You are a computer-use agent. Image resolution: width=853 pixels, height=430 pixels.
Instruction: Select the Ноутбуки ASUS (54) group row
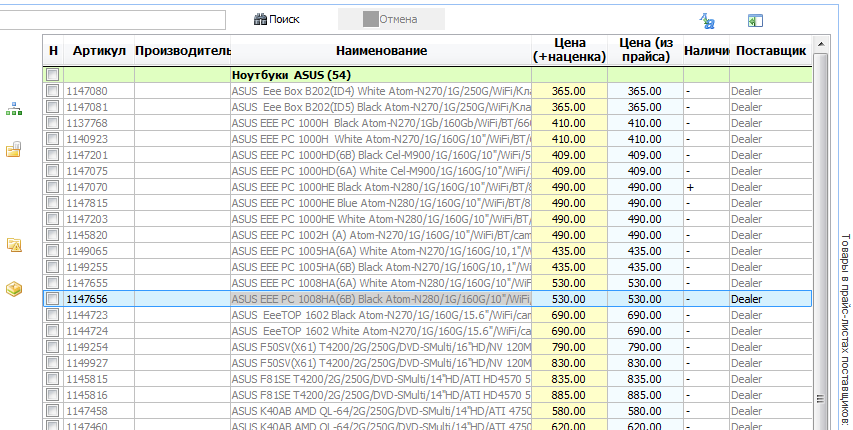click(x=427, y=75)
